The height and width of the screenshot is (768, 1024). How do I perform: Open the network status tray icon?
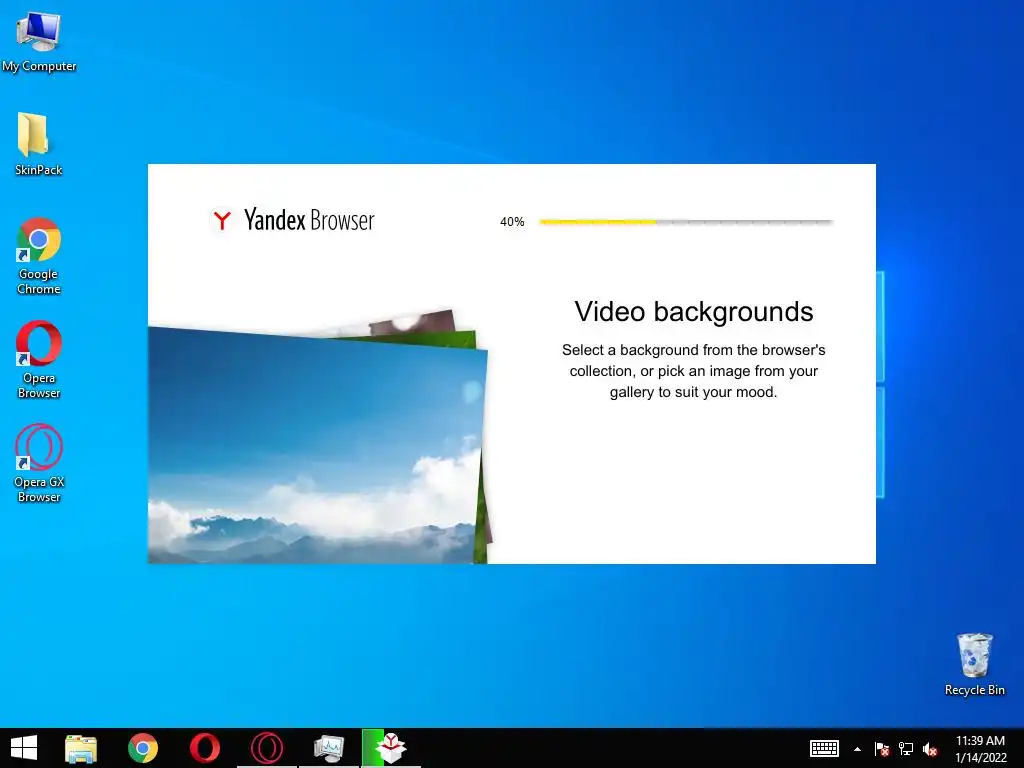(906, 749)
